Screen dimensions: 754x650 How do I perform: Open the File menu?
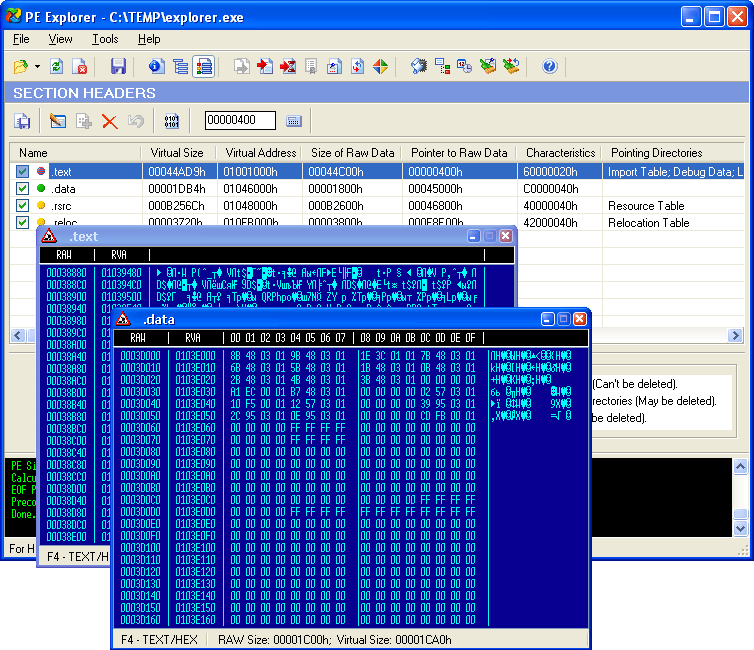point(21,39)
